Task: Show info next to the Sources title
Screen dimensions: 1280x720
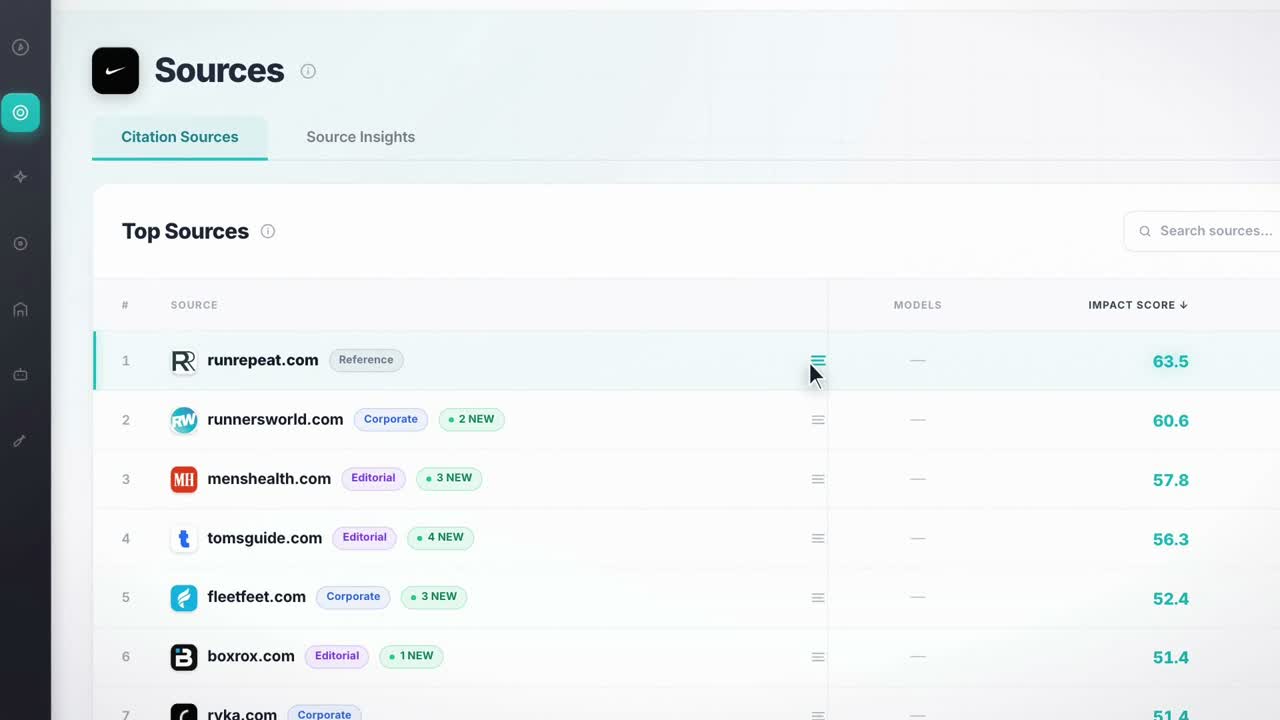Action: tap(308, 71)
